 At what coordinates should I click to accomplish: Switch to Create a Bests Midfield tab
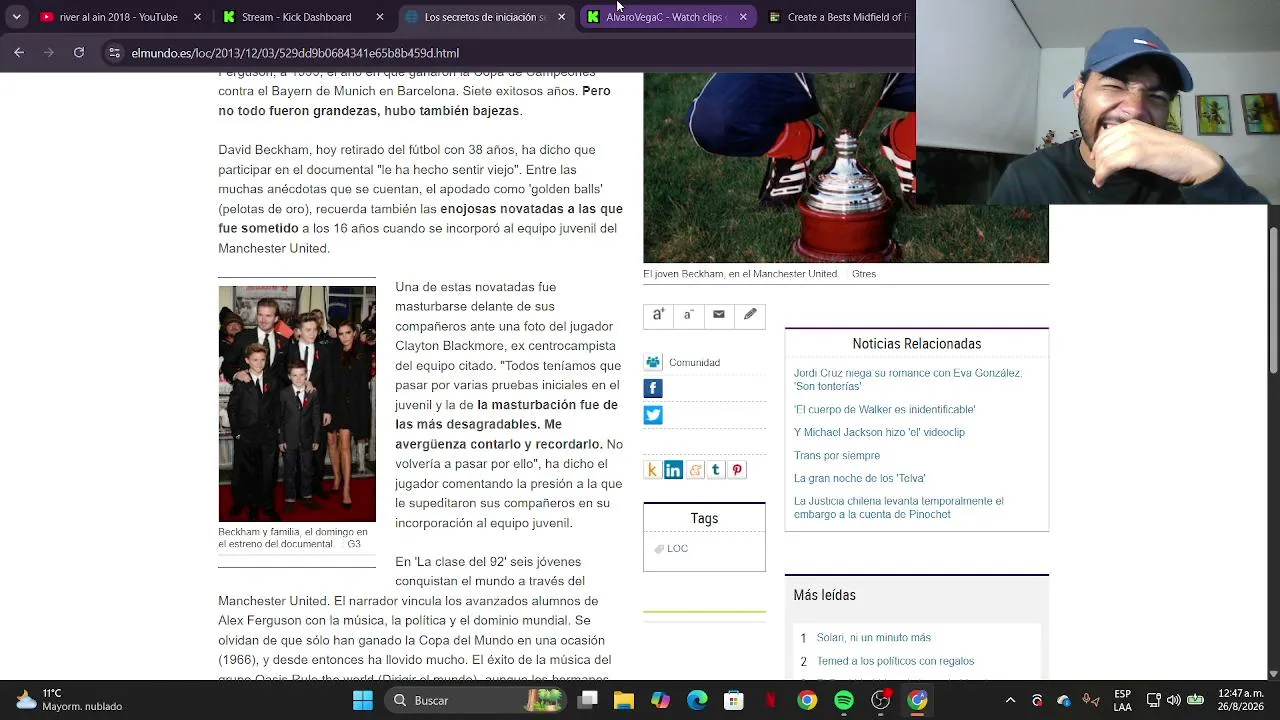[x=838, y=17]
